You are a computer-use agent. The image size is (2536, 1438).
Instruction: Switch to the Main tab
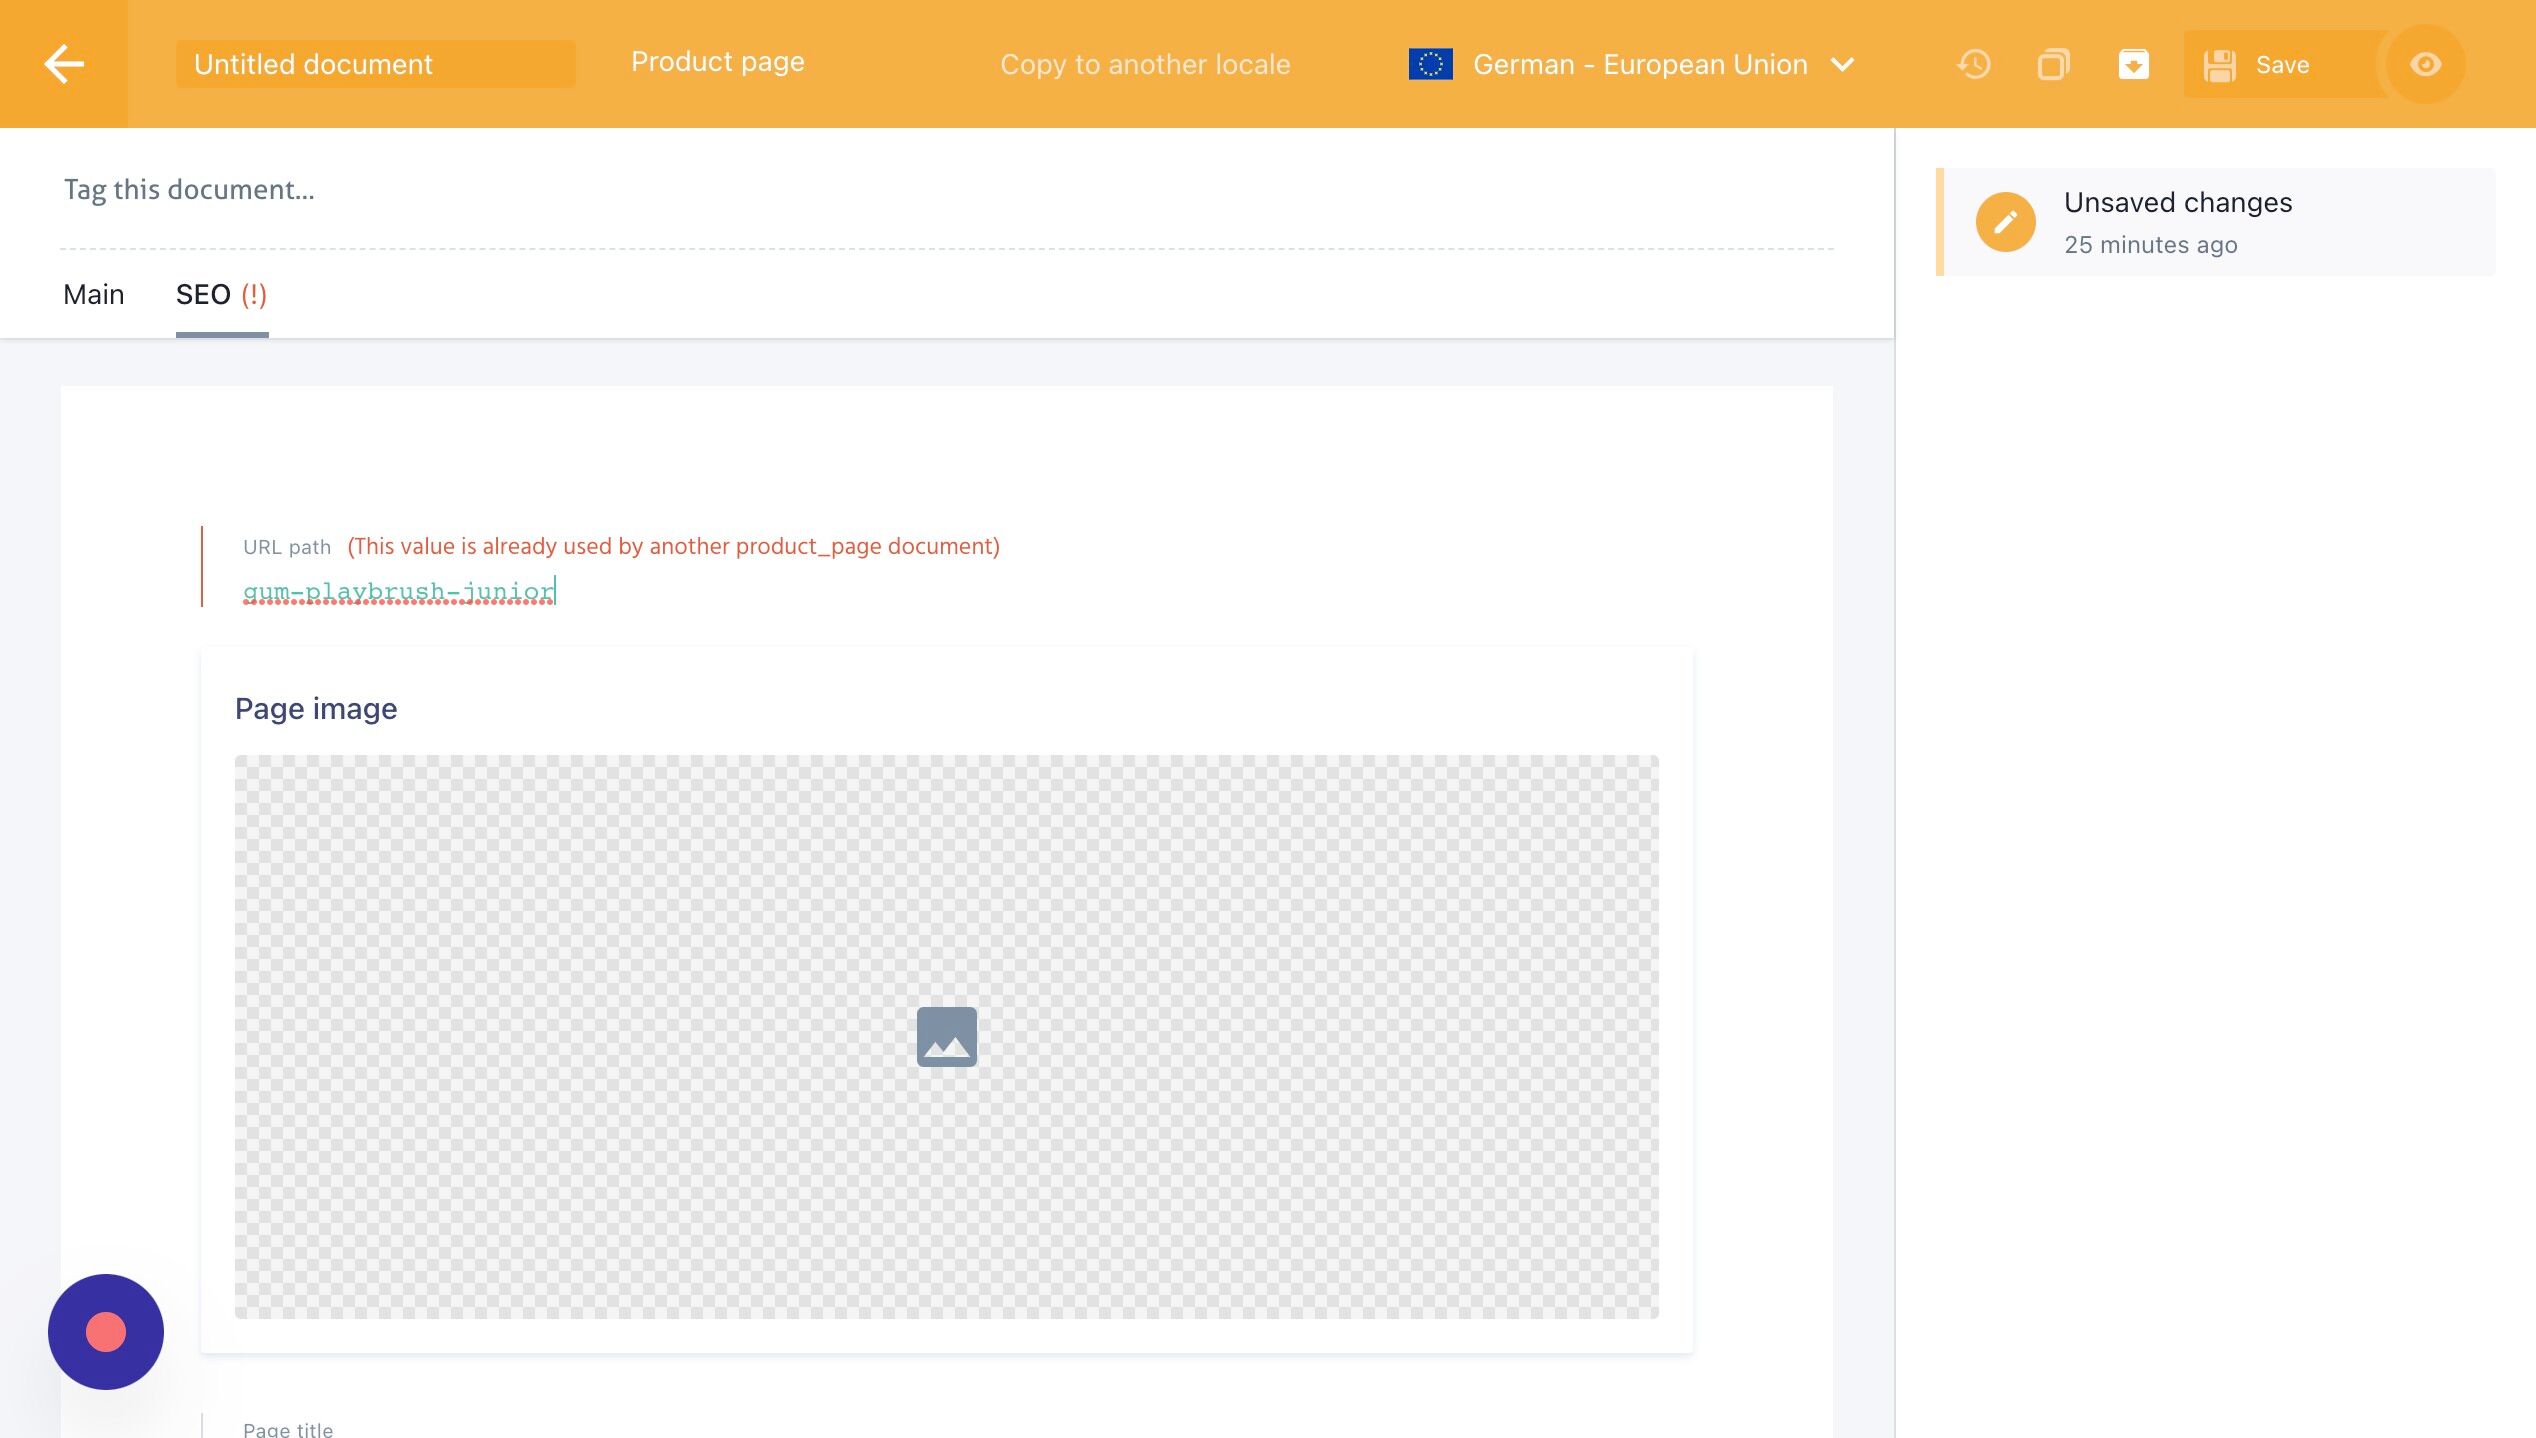[x=94, y=294]
